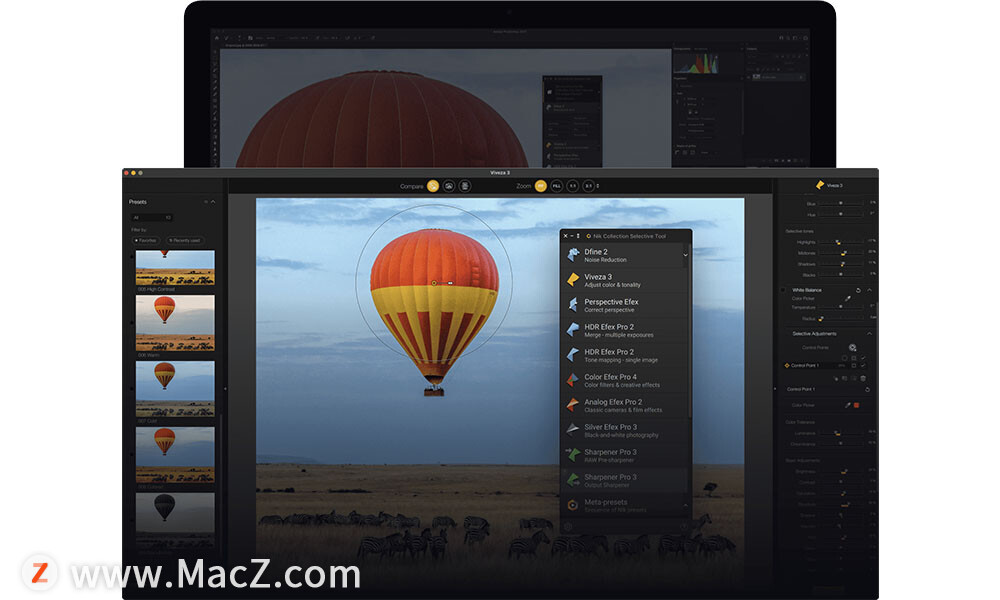Pick white balance color with eyedropper
Viewport: 1000px width, 600px height.
(x=848, y=298)
